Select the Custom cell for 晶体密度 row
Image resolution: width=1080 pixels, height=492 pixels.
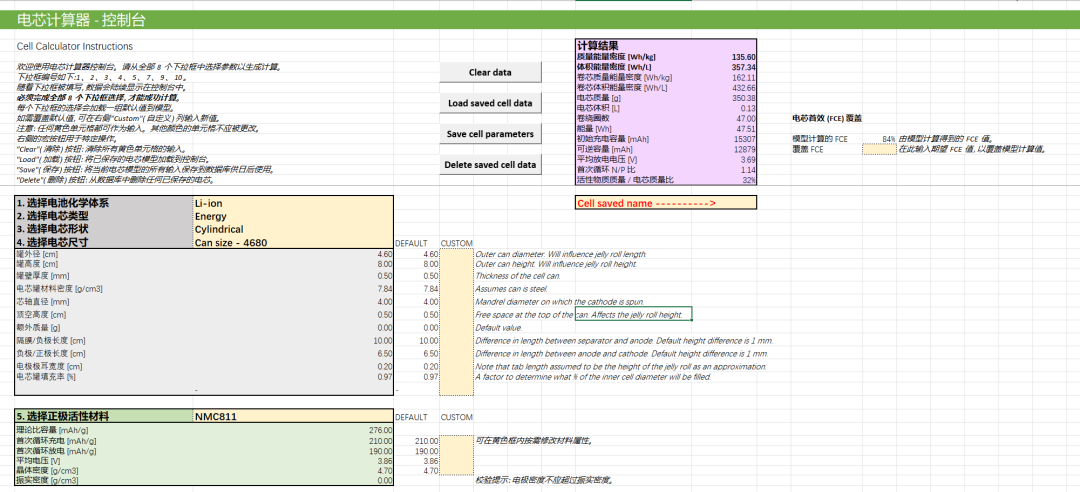pyautogui.click(x=457, y=471)
